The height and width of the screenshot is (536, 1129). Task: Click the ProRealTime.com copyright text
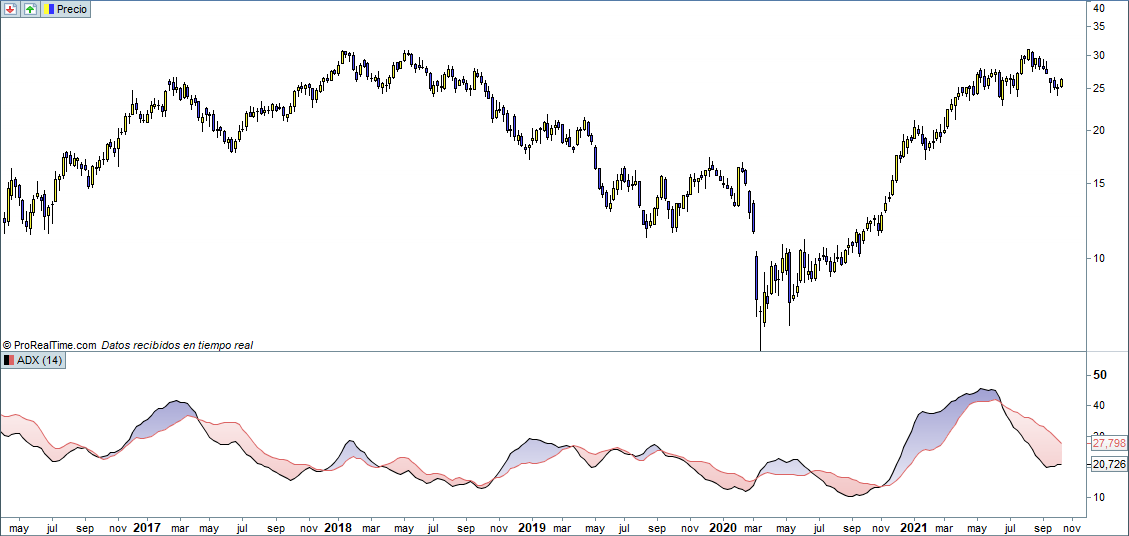coord(49,345)
